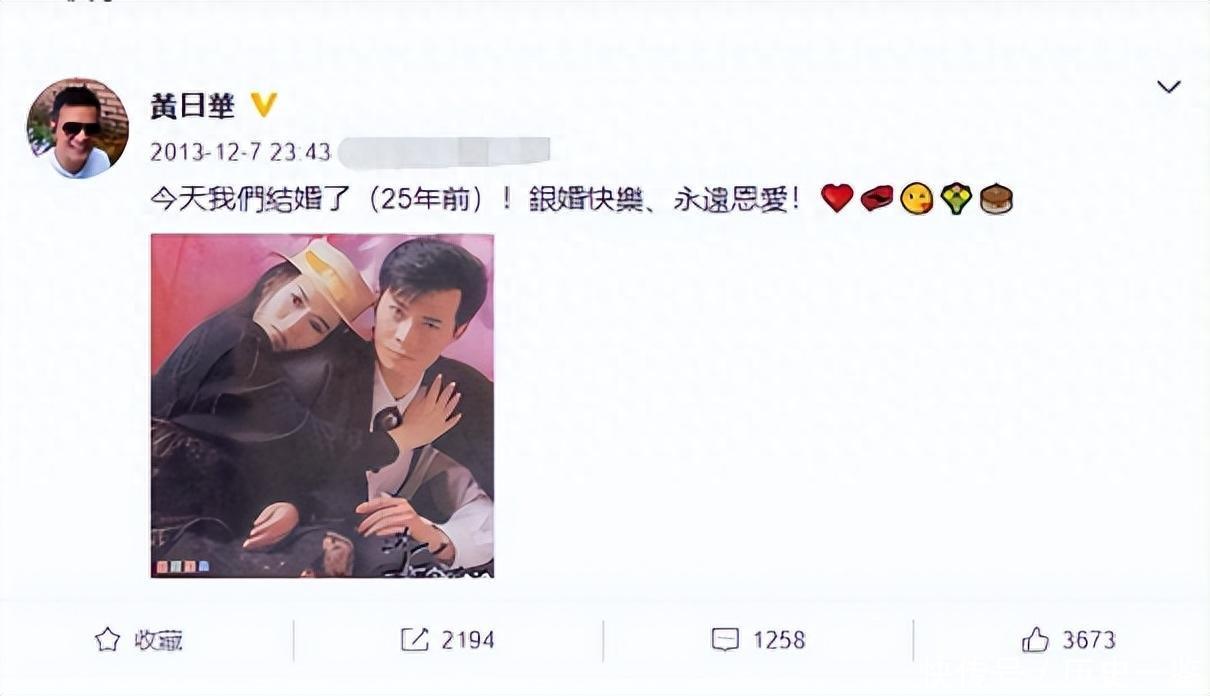
Task: Click the star favorite icon
Action: [107, 640]
